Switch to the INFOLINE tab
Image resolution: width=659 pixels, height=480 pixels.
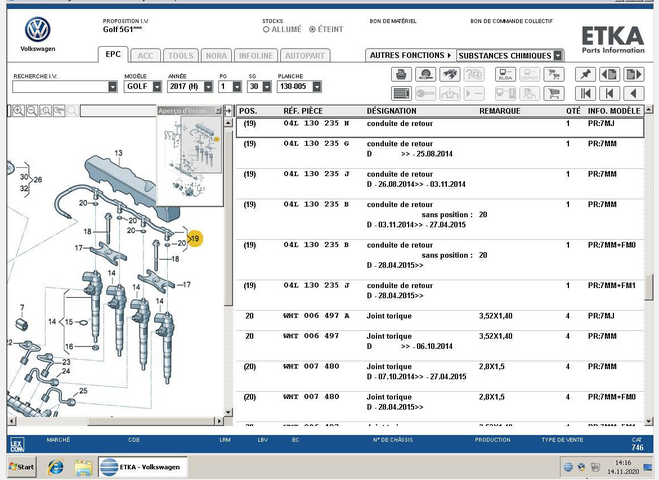pos(256,55)
